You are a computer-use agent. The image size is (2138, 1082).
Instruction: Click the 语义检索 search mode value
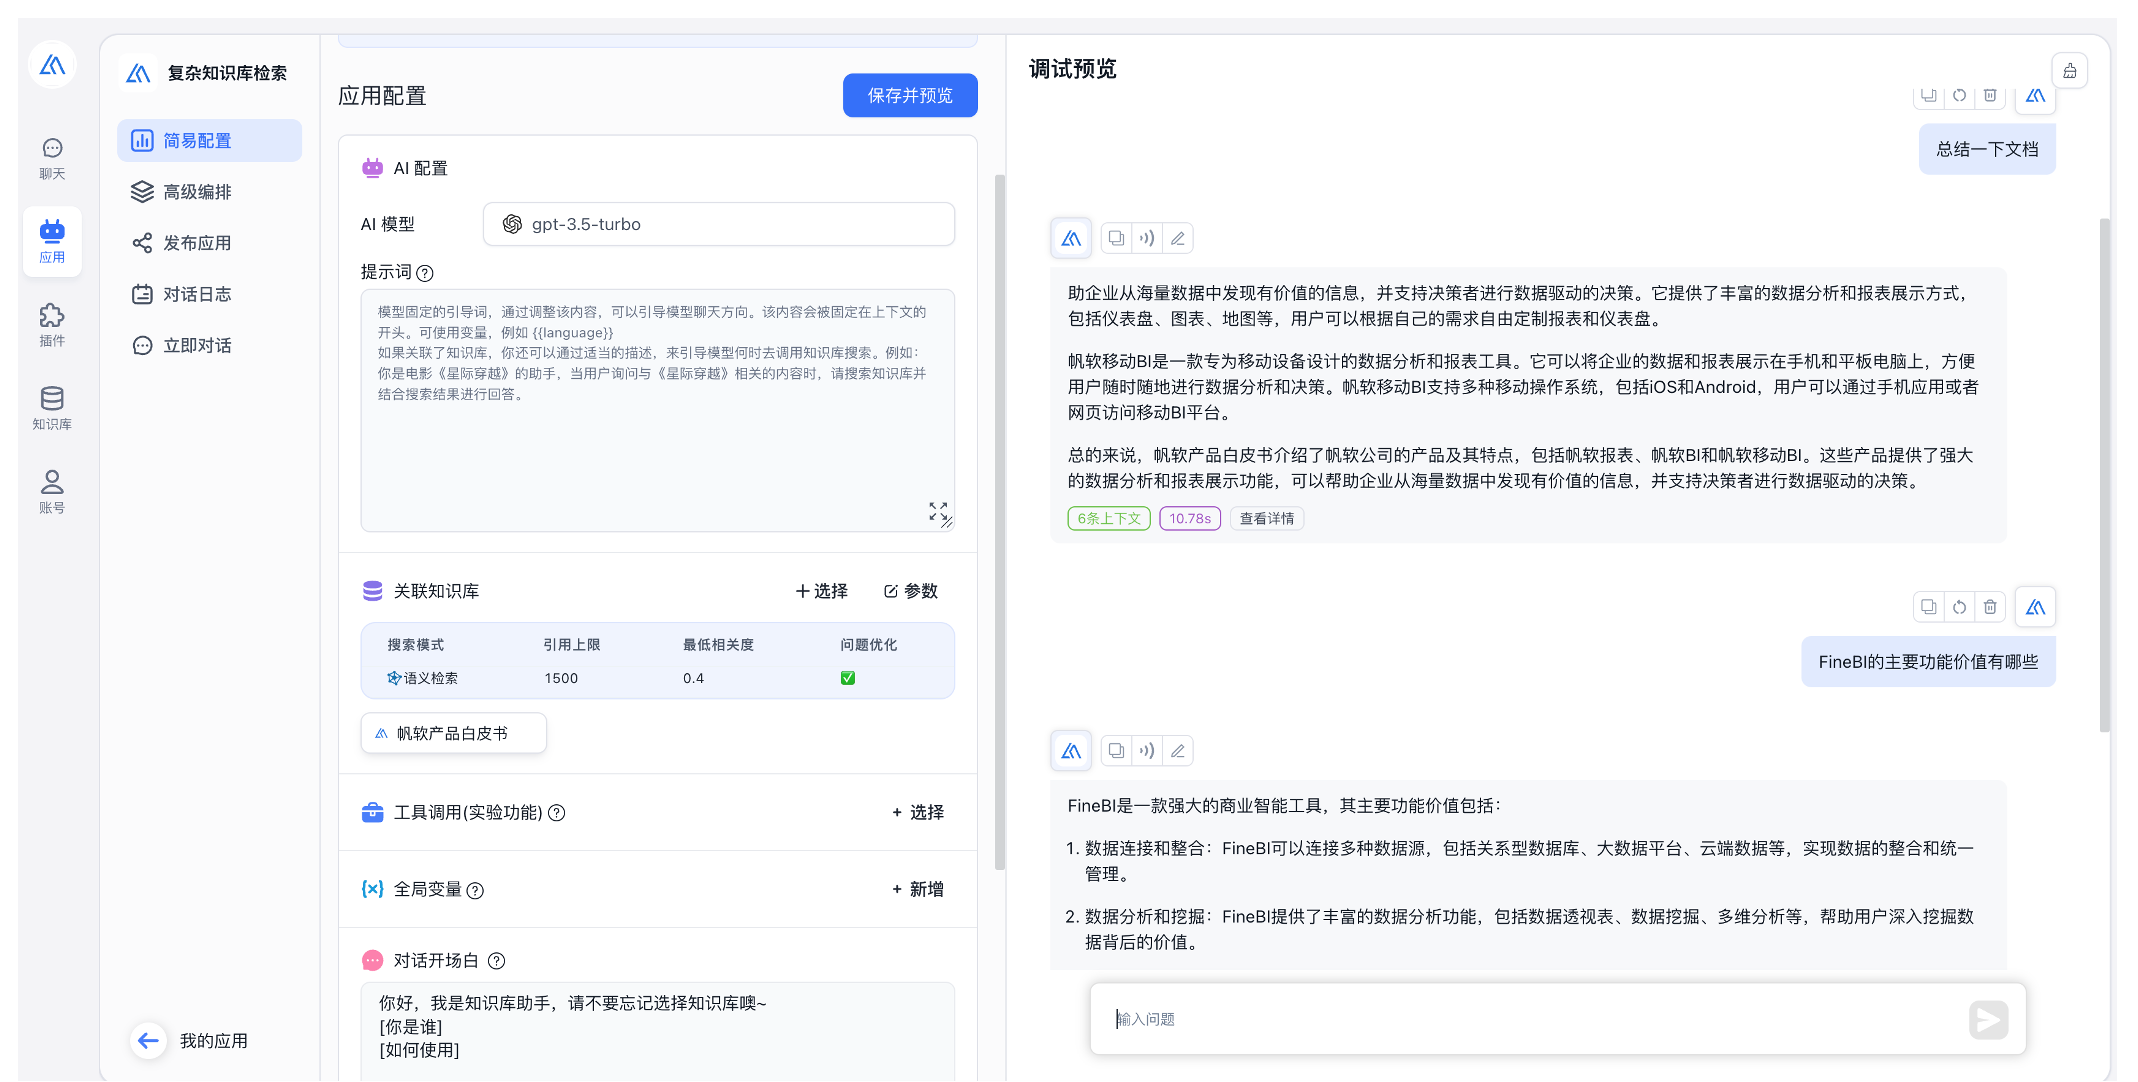pyautogui.click(x=423, y=678)
